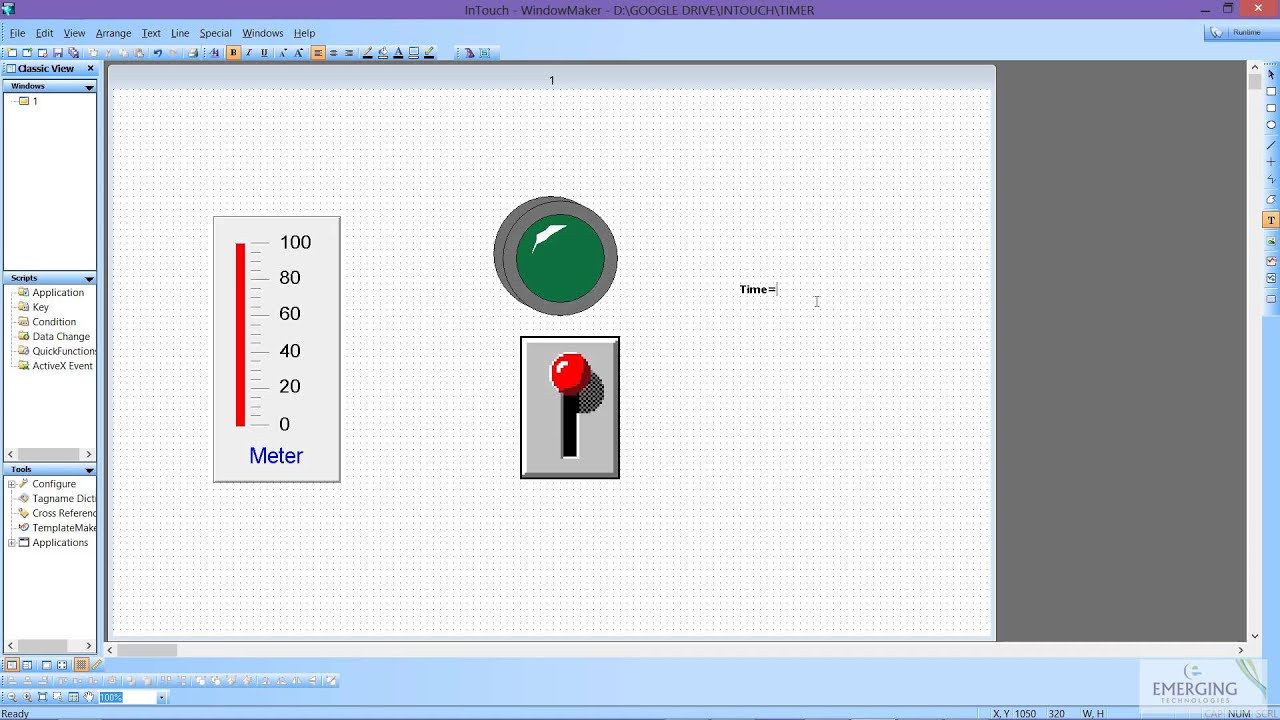This screenshot has height=720, width=1280.
Task: Toggle the Application Explorer view icon
Action: pos(12,665)
